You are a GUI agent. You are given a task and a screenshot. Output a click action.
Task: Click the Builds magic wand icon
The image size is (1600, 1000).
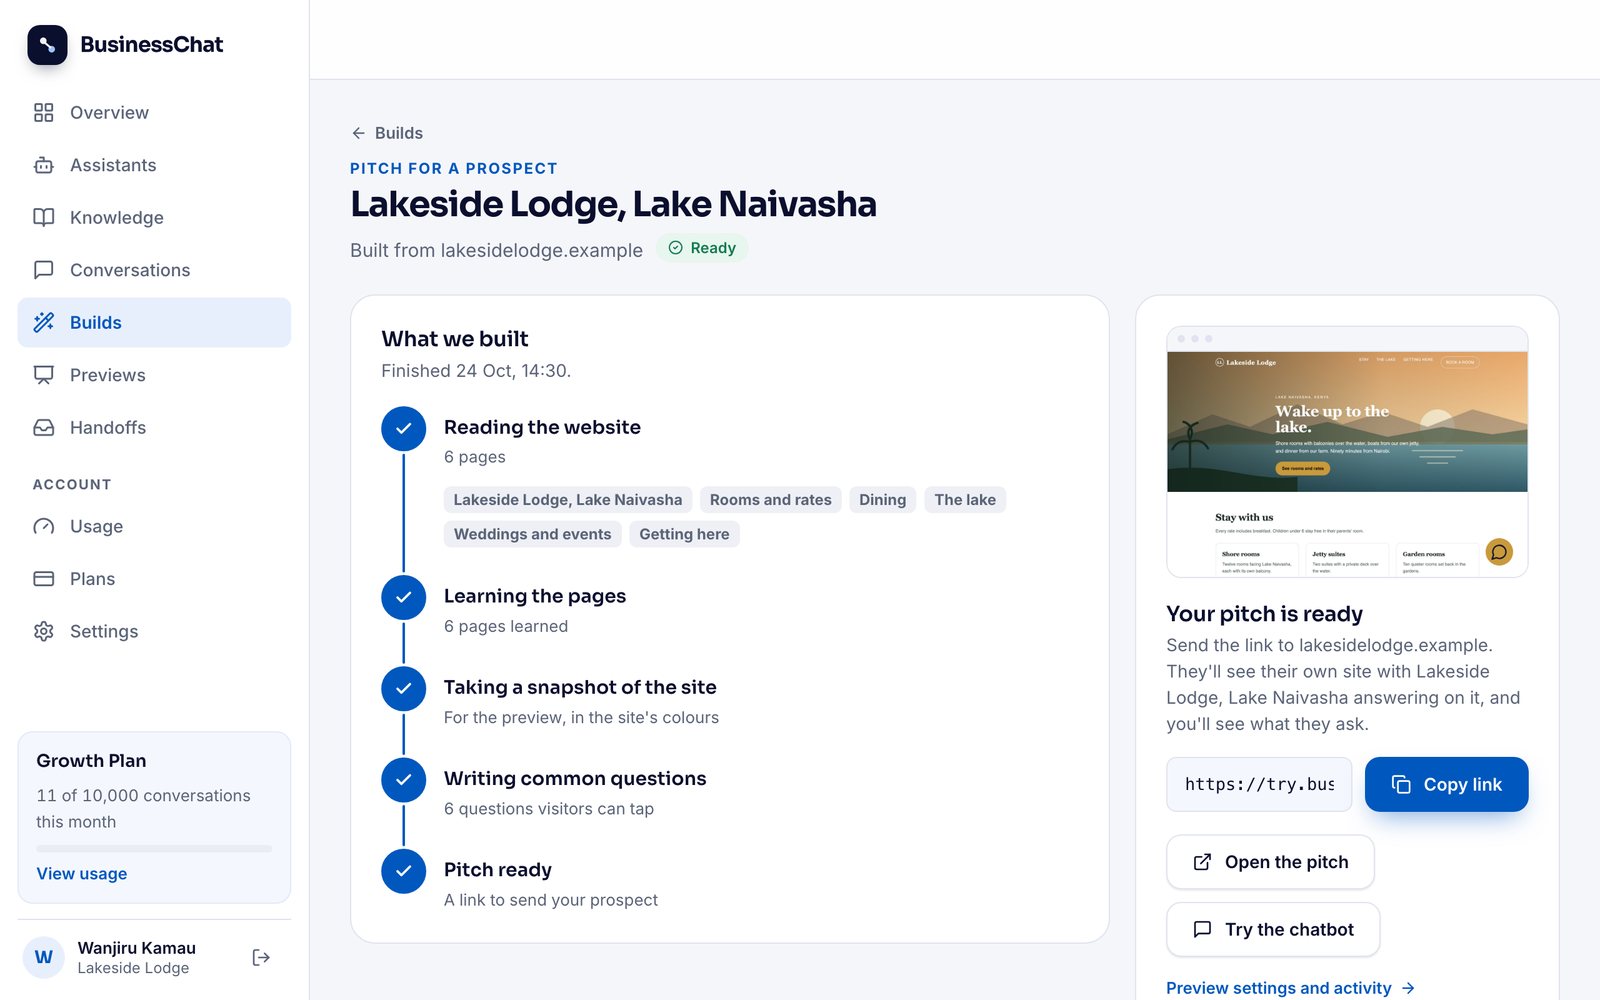tap(43, 322)
